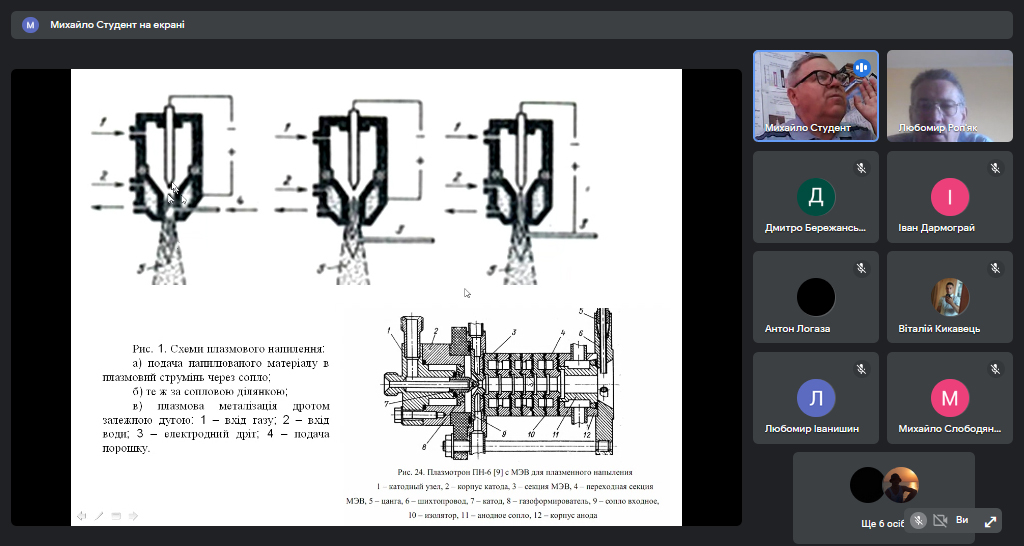The width and height of the screenshot is (1024, 546).
Task: Click the "M" avatar in the presenter banner
Action: click(x=31, y=25)
